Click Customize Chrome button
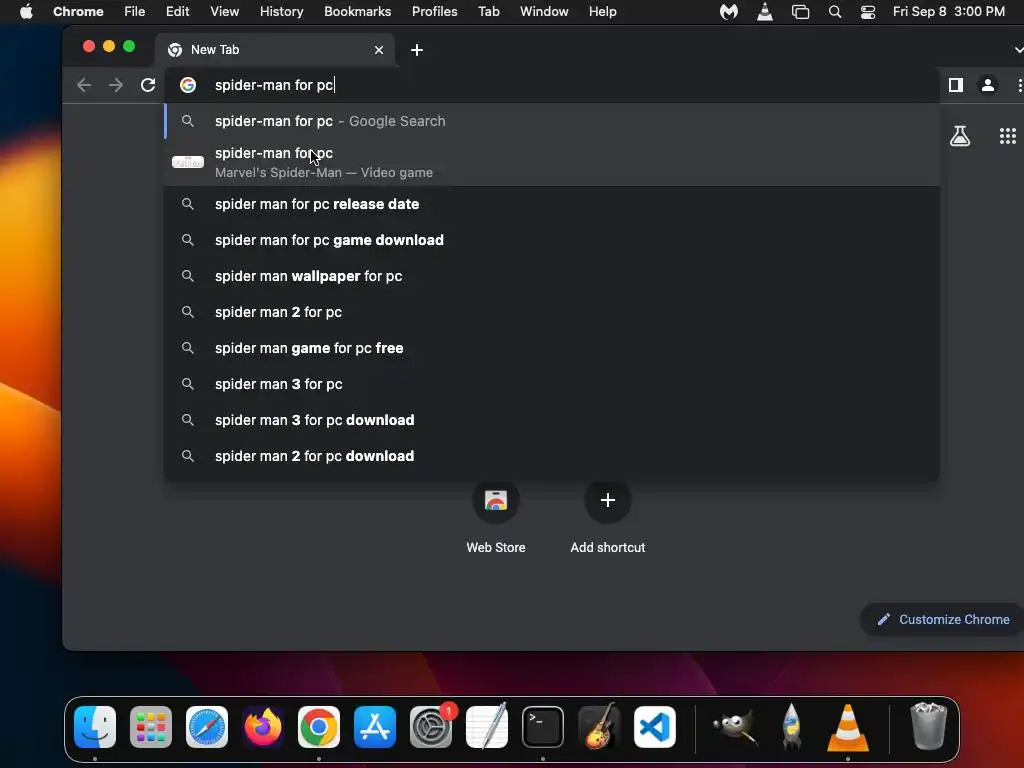1024x768 pixels. tap(943, 619)
